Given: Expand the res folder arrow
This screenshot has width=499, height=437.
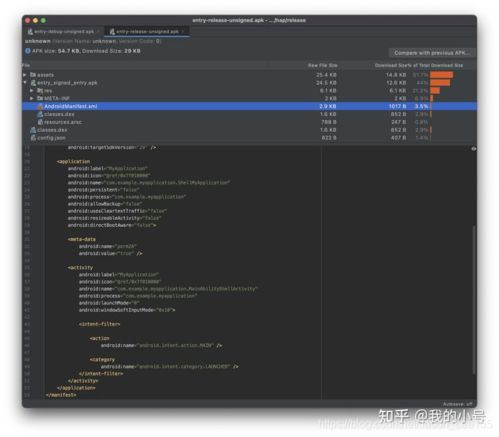Looking at the screenshot, I should pos(32,90).
